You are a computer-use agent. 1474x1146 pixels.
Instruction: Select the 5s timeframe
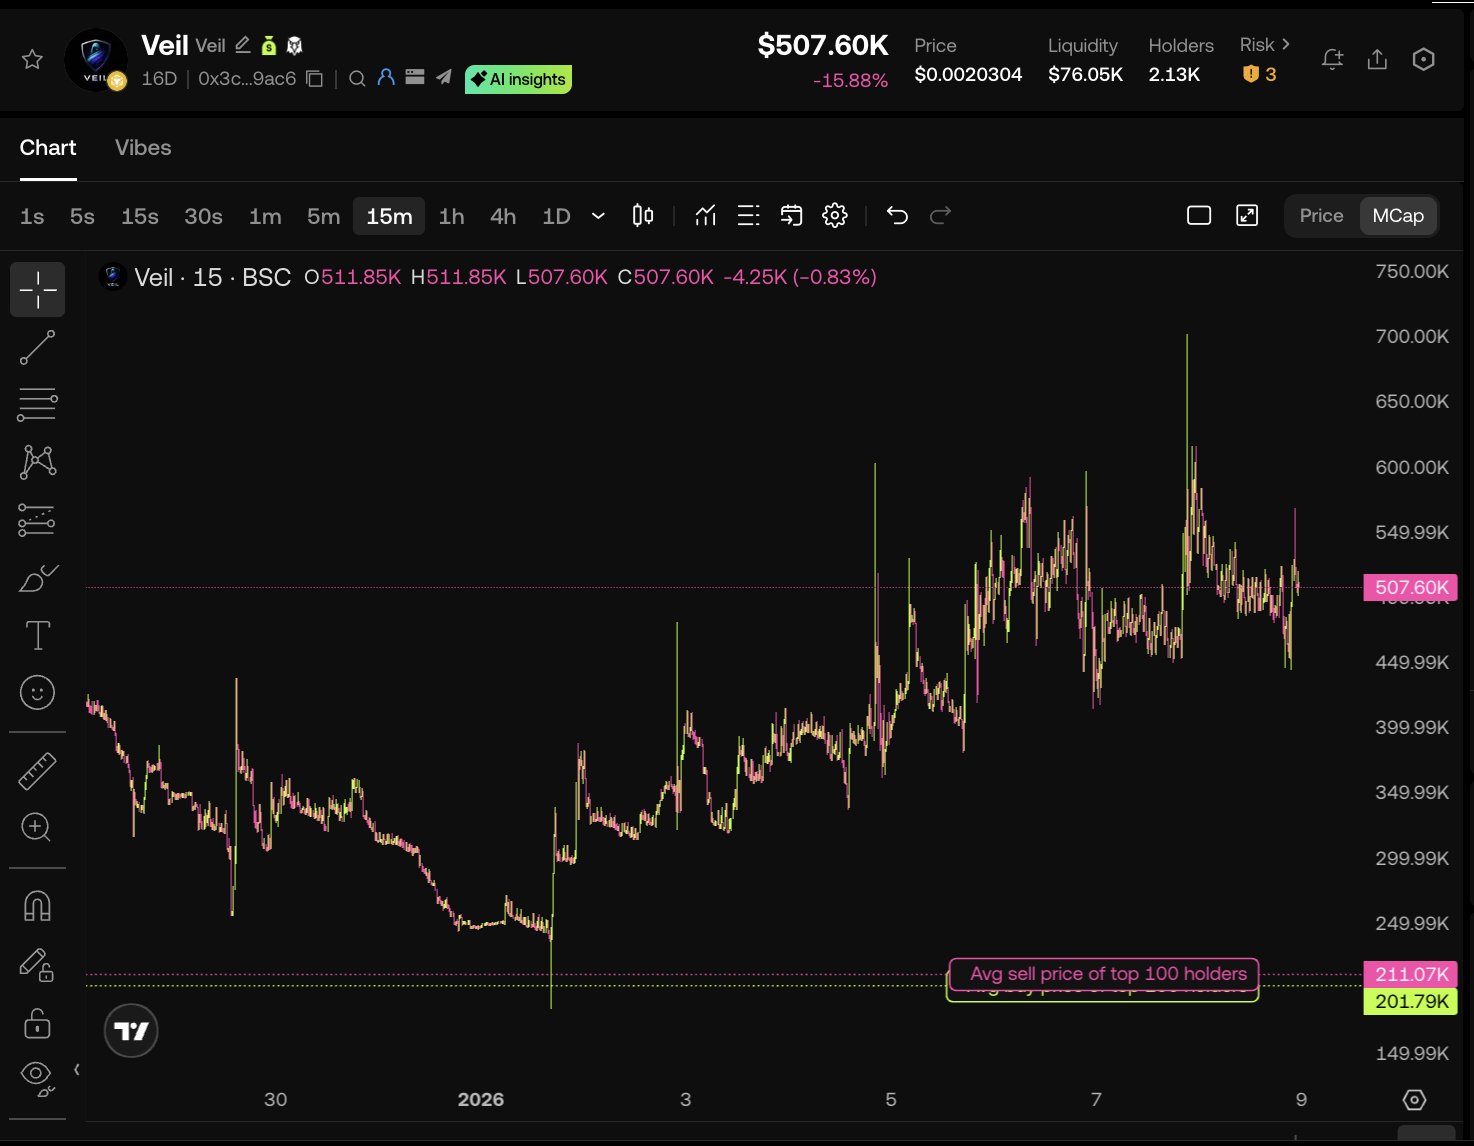point(82,216)
